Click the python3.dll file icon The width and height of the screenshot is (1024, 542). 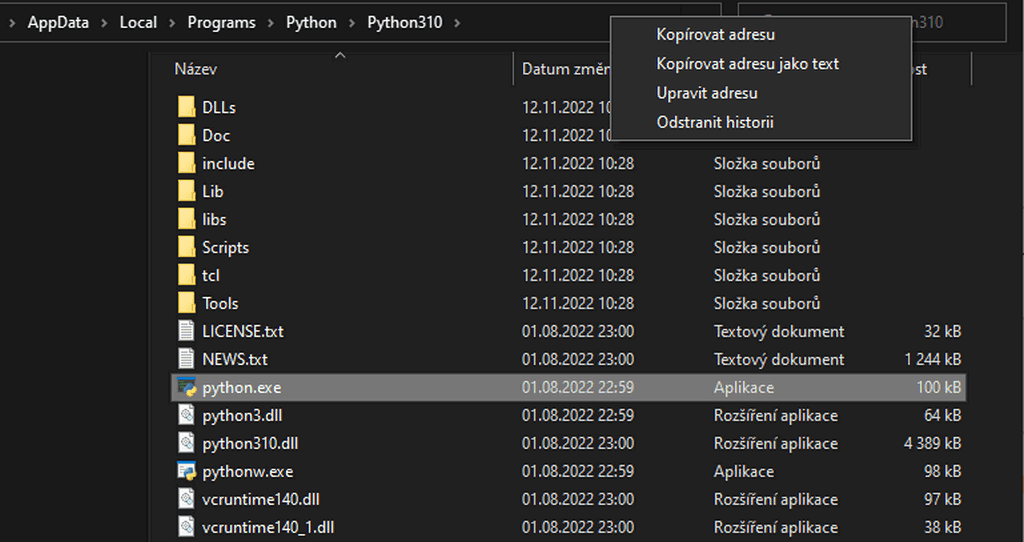coord(187,415)
